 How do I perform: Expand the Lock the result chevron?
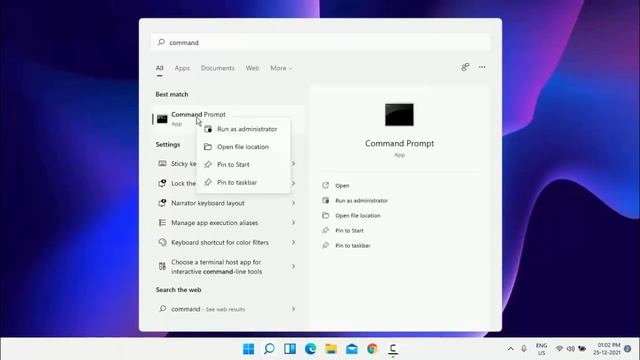[293, 183]
